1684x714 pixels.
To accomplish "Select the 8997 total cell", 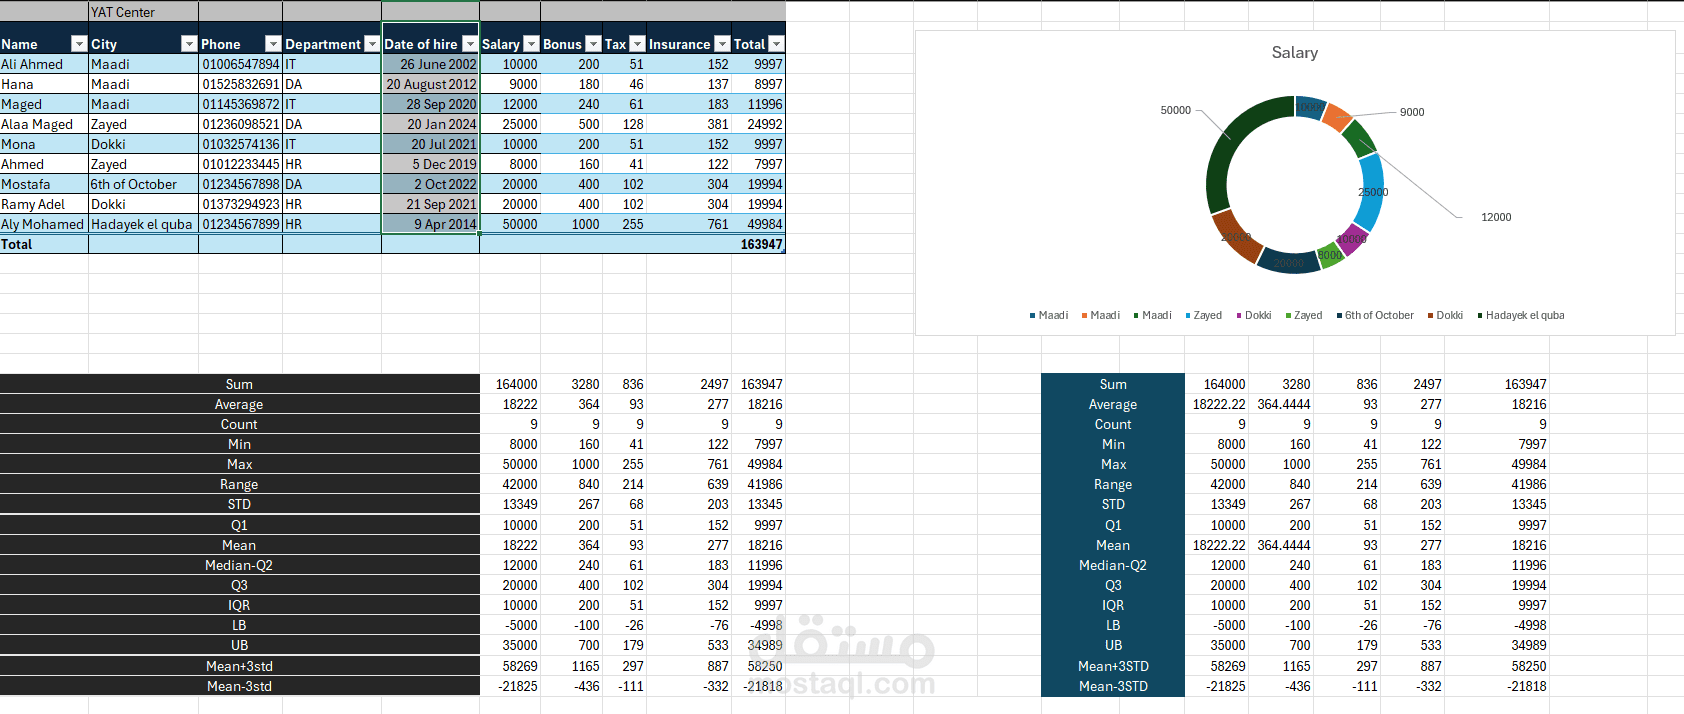I will pyautogui.click(x=758, y=84).
